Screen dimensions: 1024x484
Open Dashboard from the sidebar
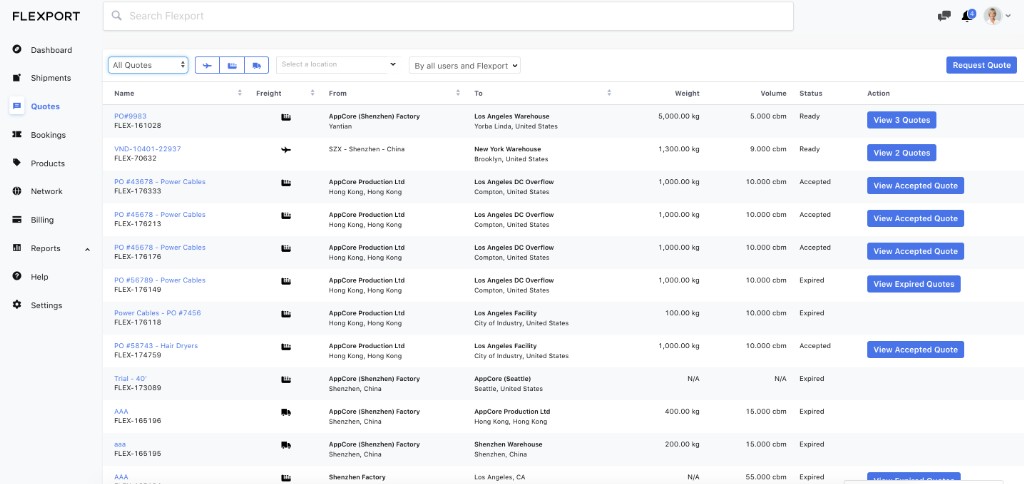point(51,50)
